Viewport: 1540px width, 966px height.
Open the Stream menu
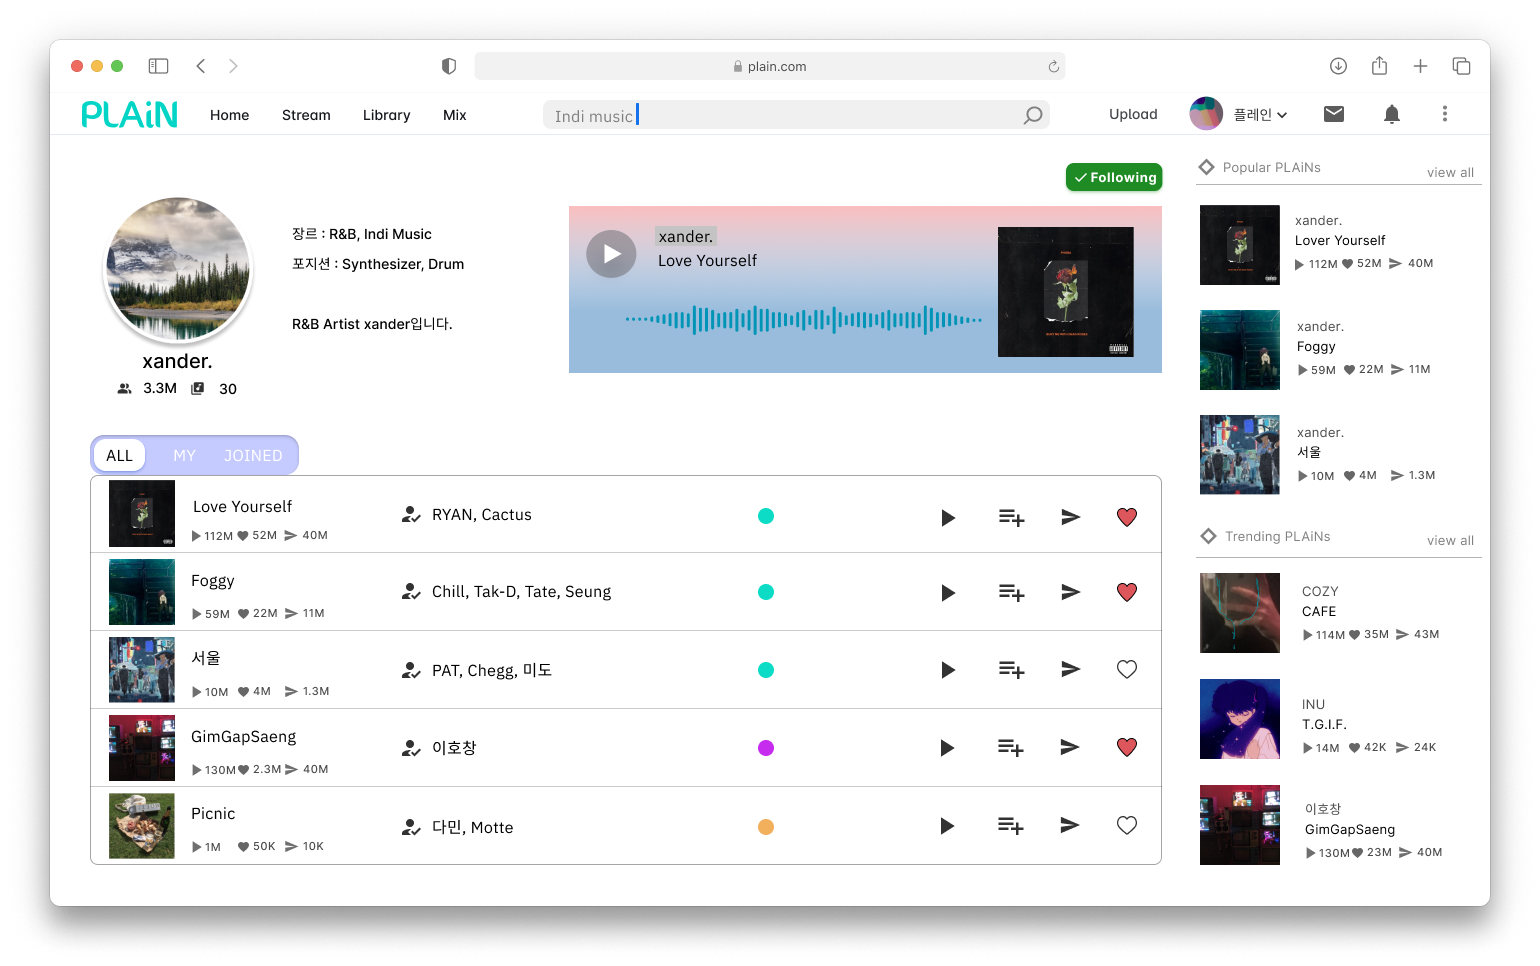[x=306, y=115]
